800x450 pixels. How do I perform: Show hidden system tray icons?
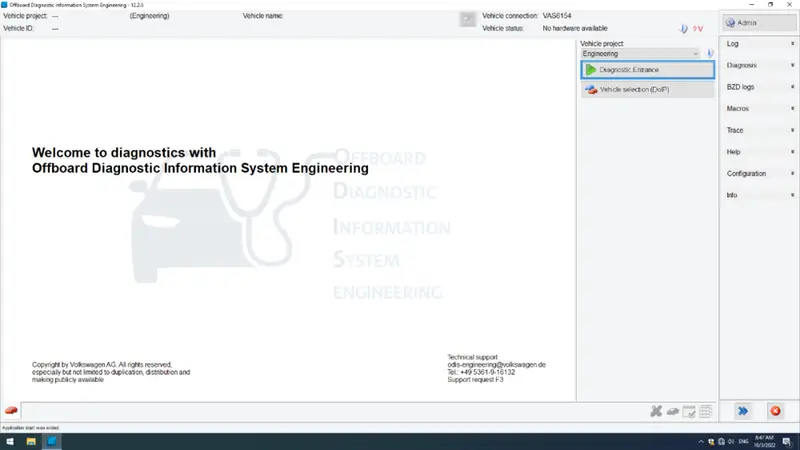point(701,442)
